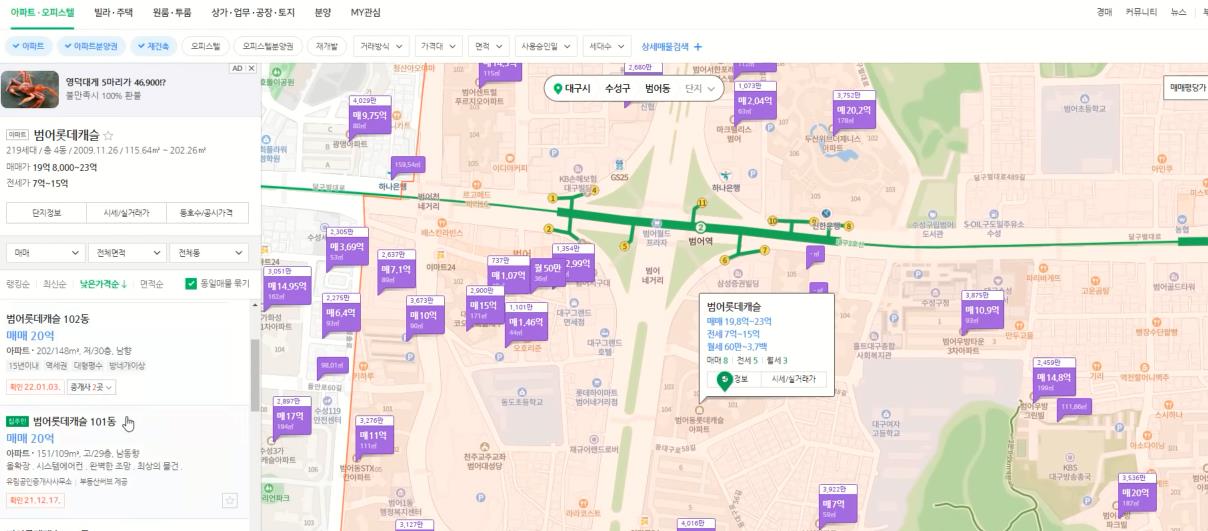Open the 단지정보 button in sidebar
This screenshot has height=531, width=1208.
tap(47, 213)
